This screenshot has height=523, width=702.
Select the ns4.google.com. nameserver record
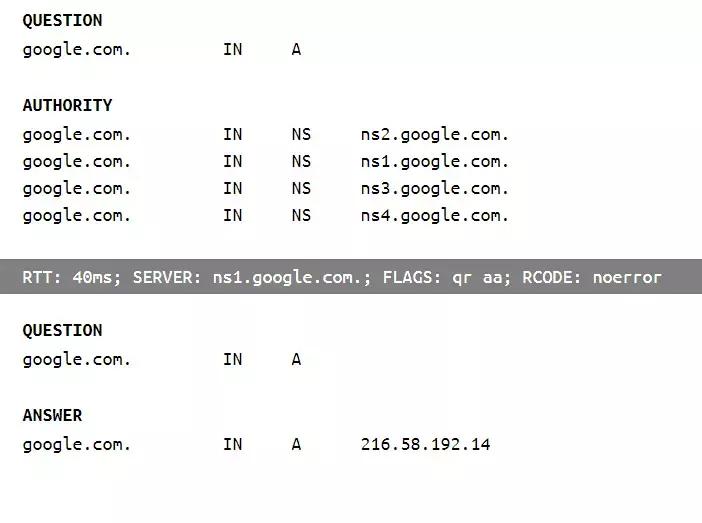click(x=435, y=215)
